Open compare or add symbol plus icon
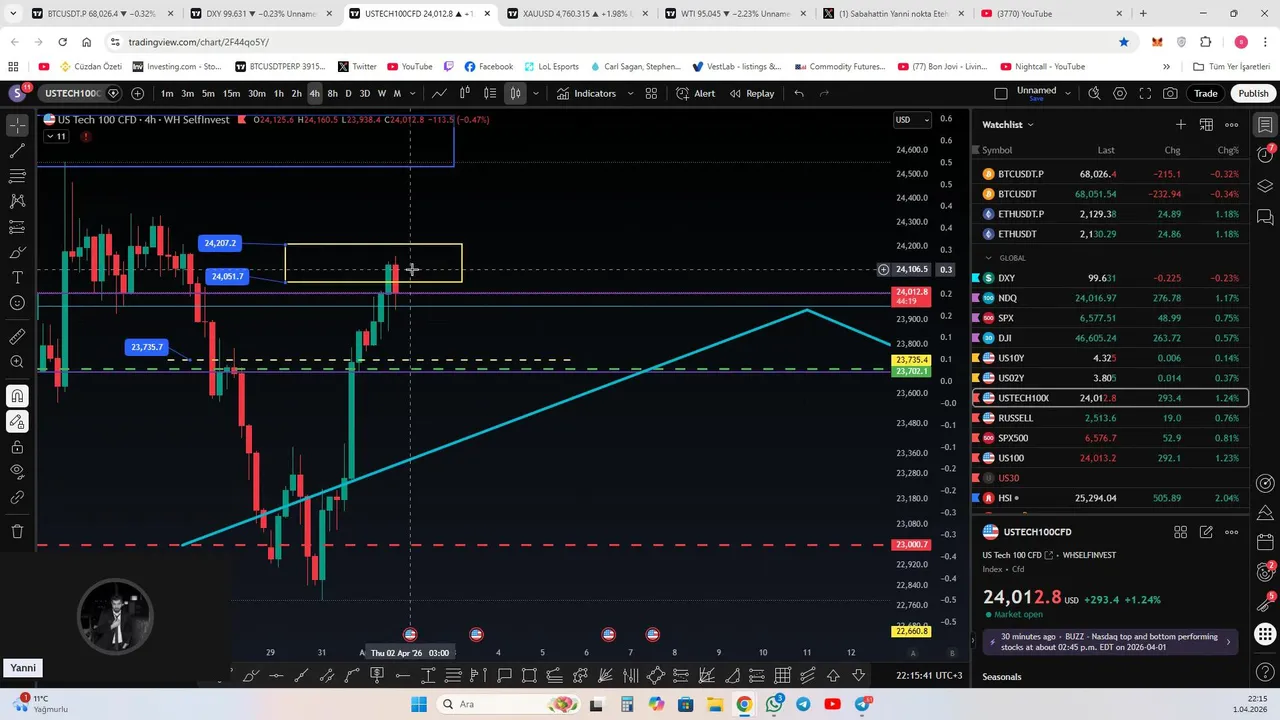Screen dimensions: 1280x720 137,93
